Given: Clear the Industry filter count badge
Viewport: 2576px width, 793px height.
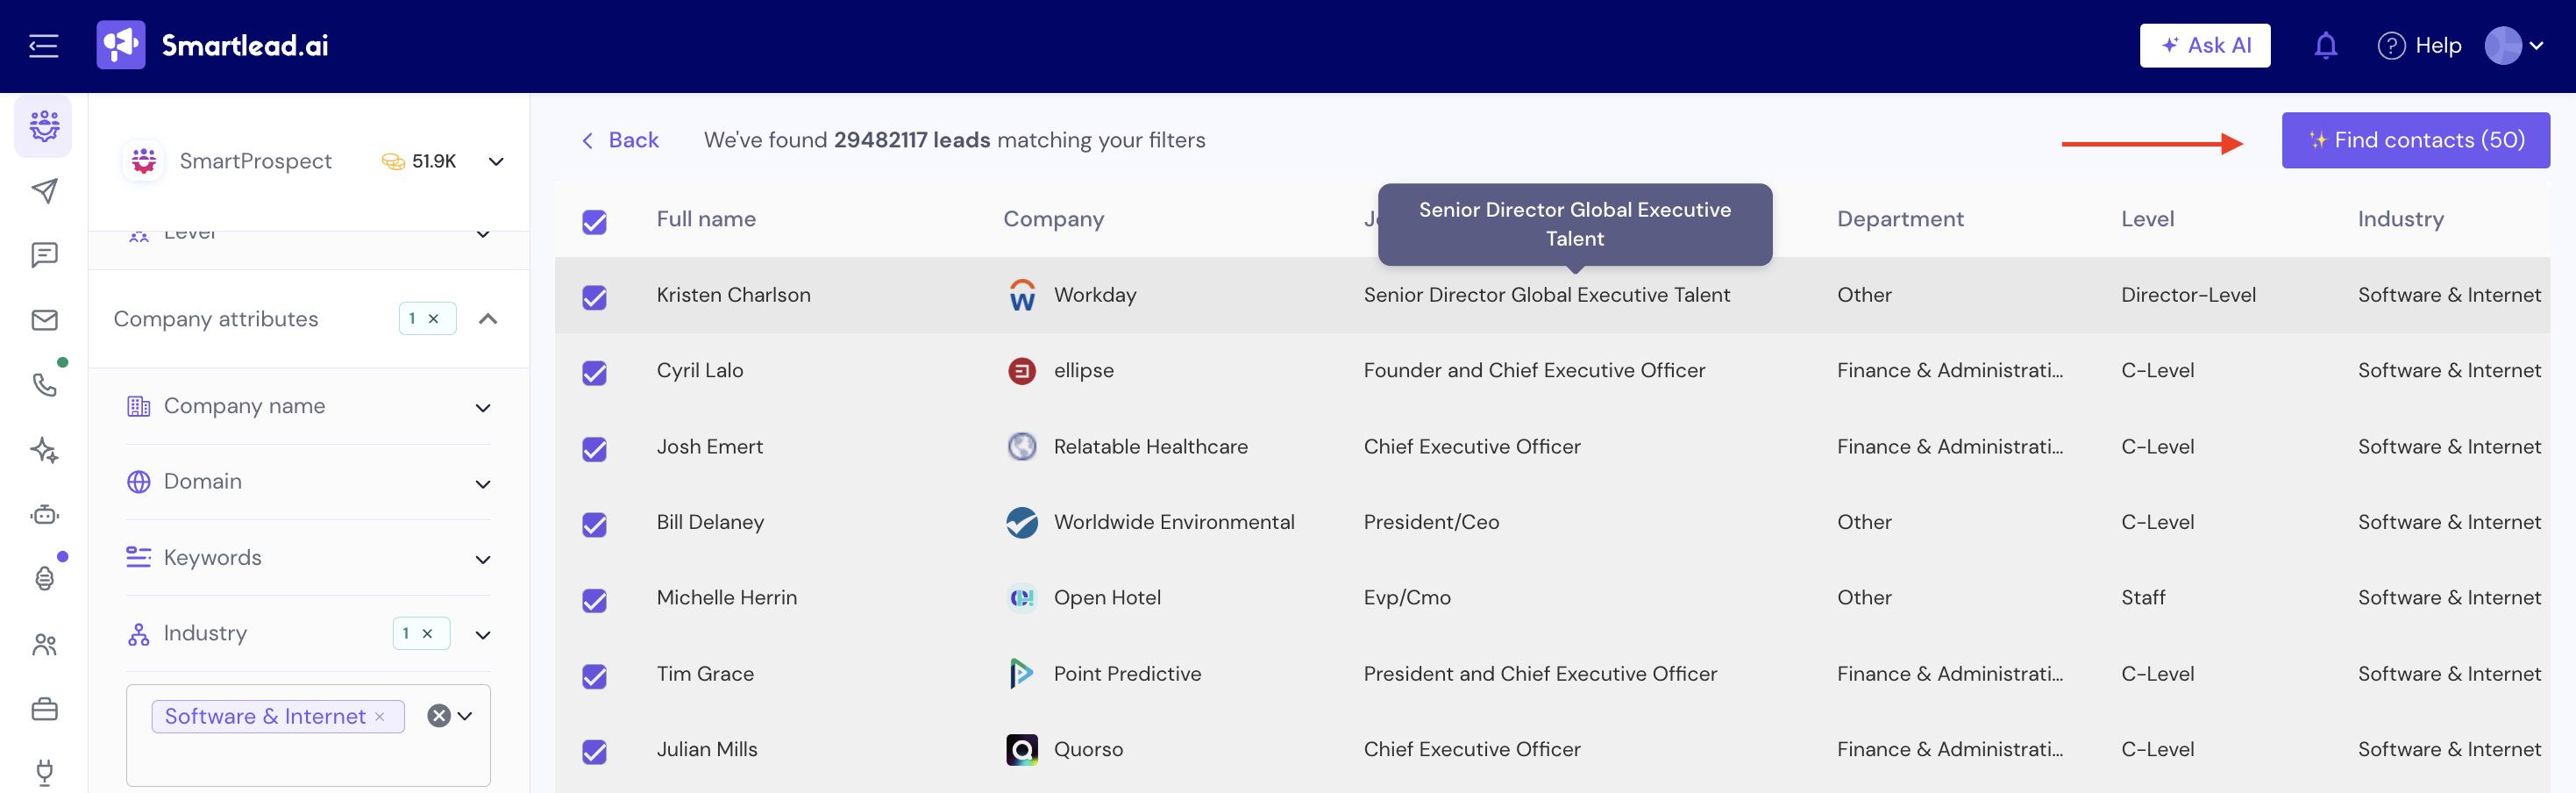Looking at the screenshot, I should [x=427, y=634].
